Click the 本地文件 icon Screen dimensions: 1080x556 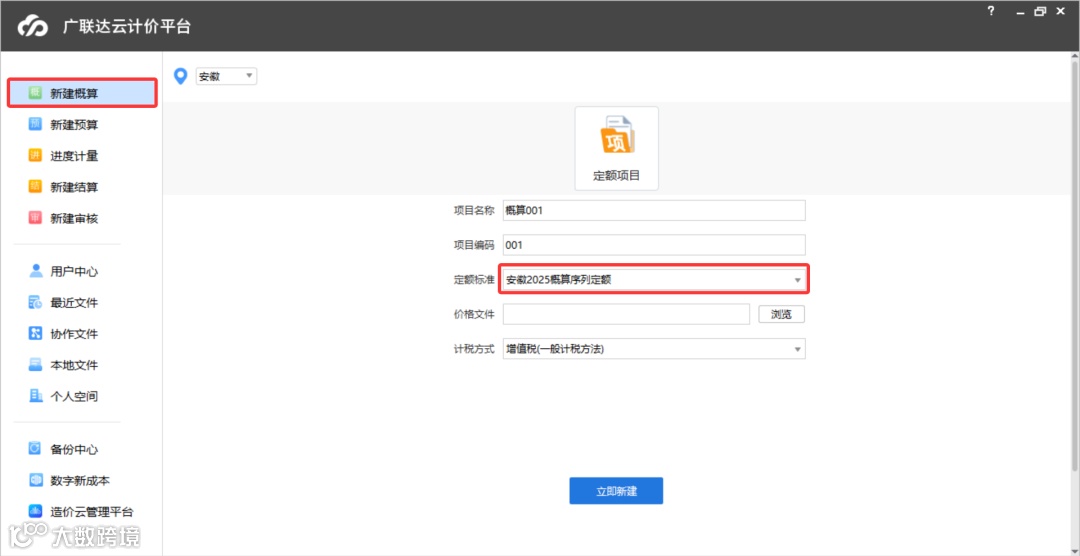[x=35, y=364]
